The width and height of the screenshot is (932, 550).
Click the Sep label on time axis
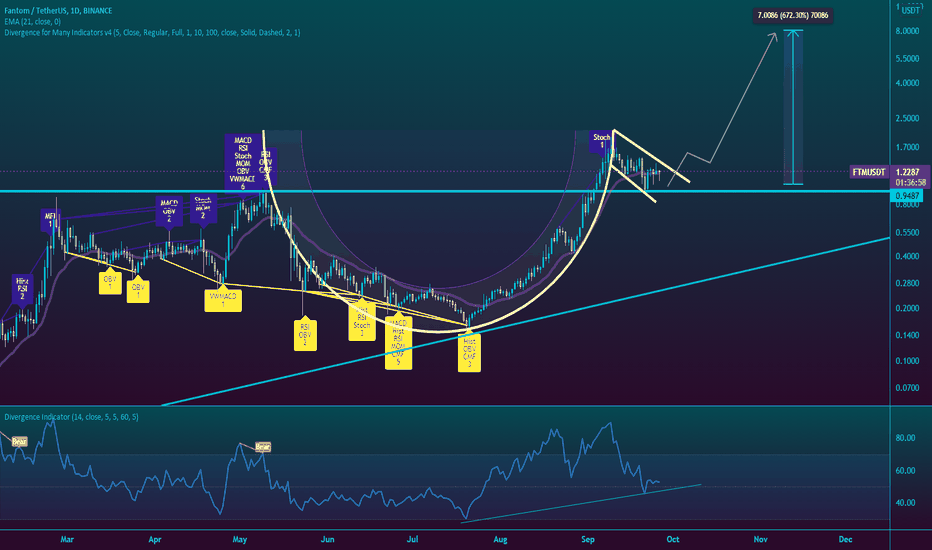pyautogui.click(x=588, y=539)
